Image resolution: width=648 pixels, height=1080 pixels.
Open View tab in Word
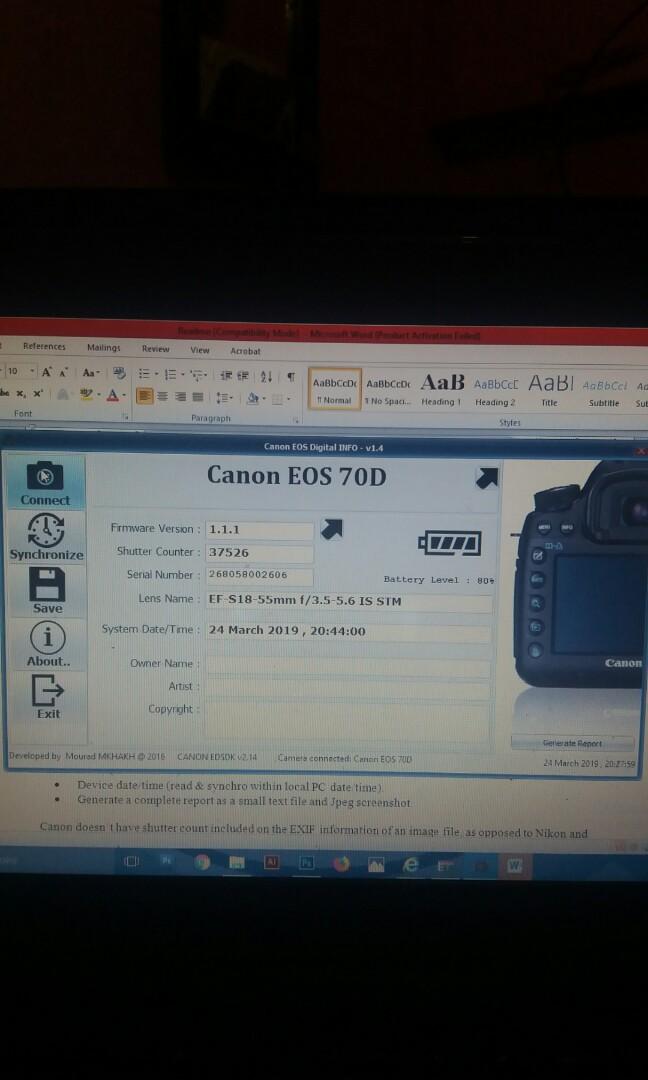point(200,350)
